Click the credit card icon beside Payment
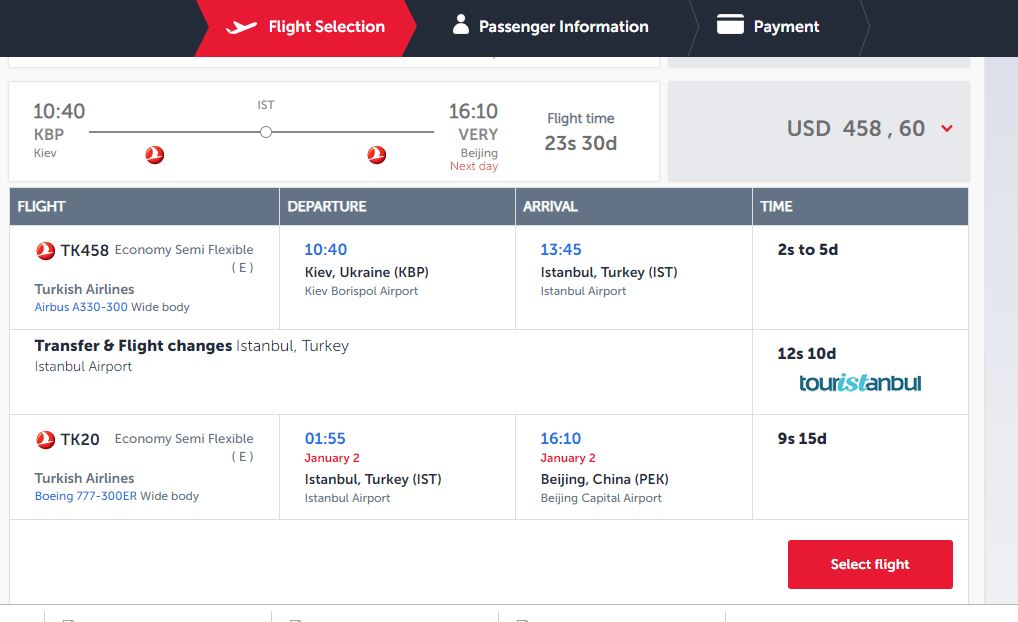The image size is (1018, 622). 731,25
